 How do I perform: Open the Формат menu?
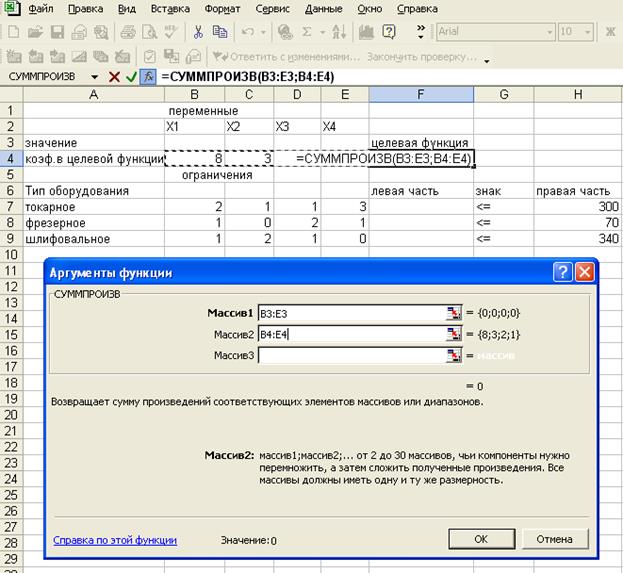tap(221, 8)
